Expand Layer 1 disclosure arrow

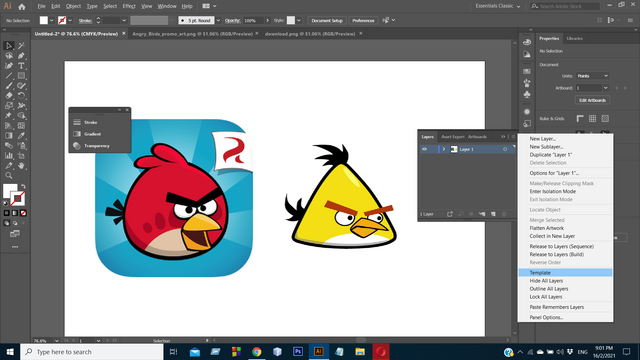click(444, 149)
